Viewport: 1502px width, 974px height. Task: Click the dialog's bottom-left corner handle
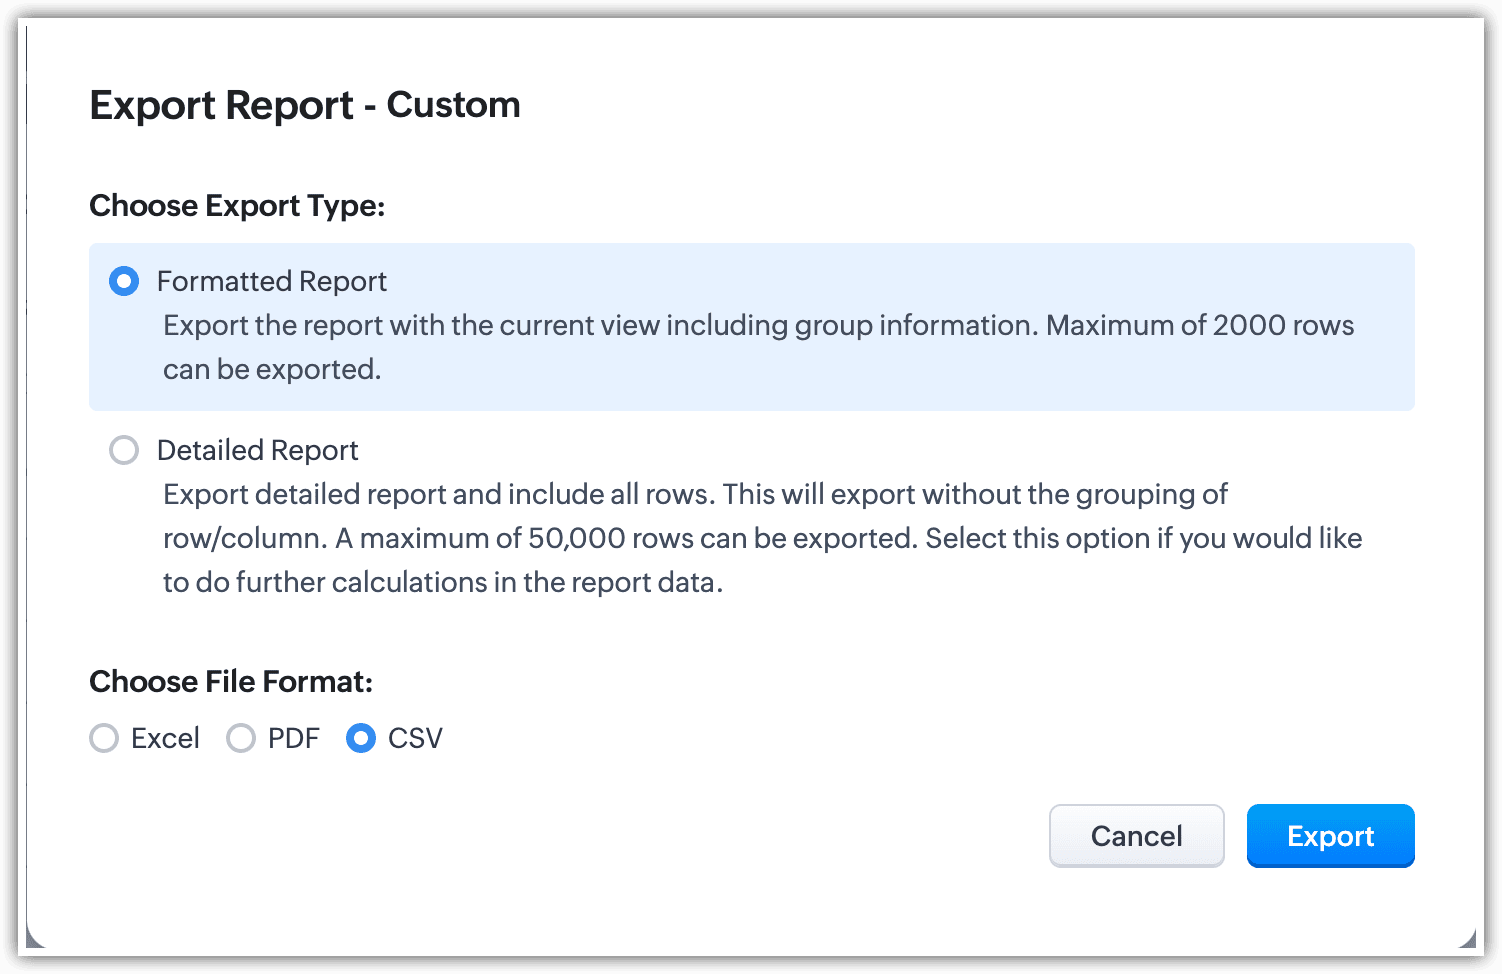pos(34,938)
